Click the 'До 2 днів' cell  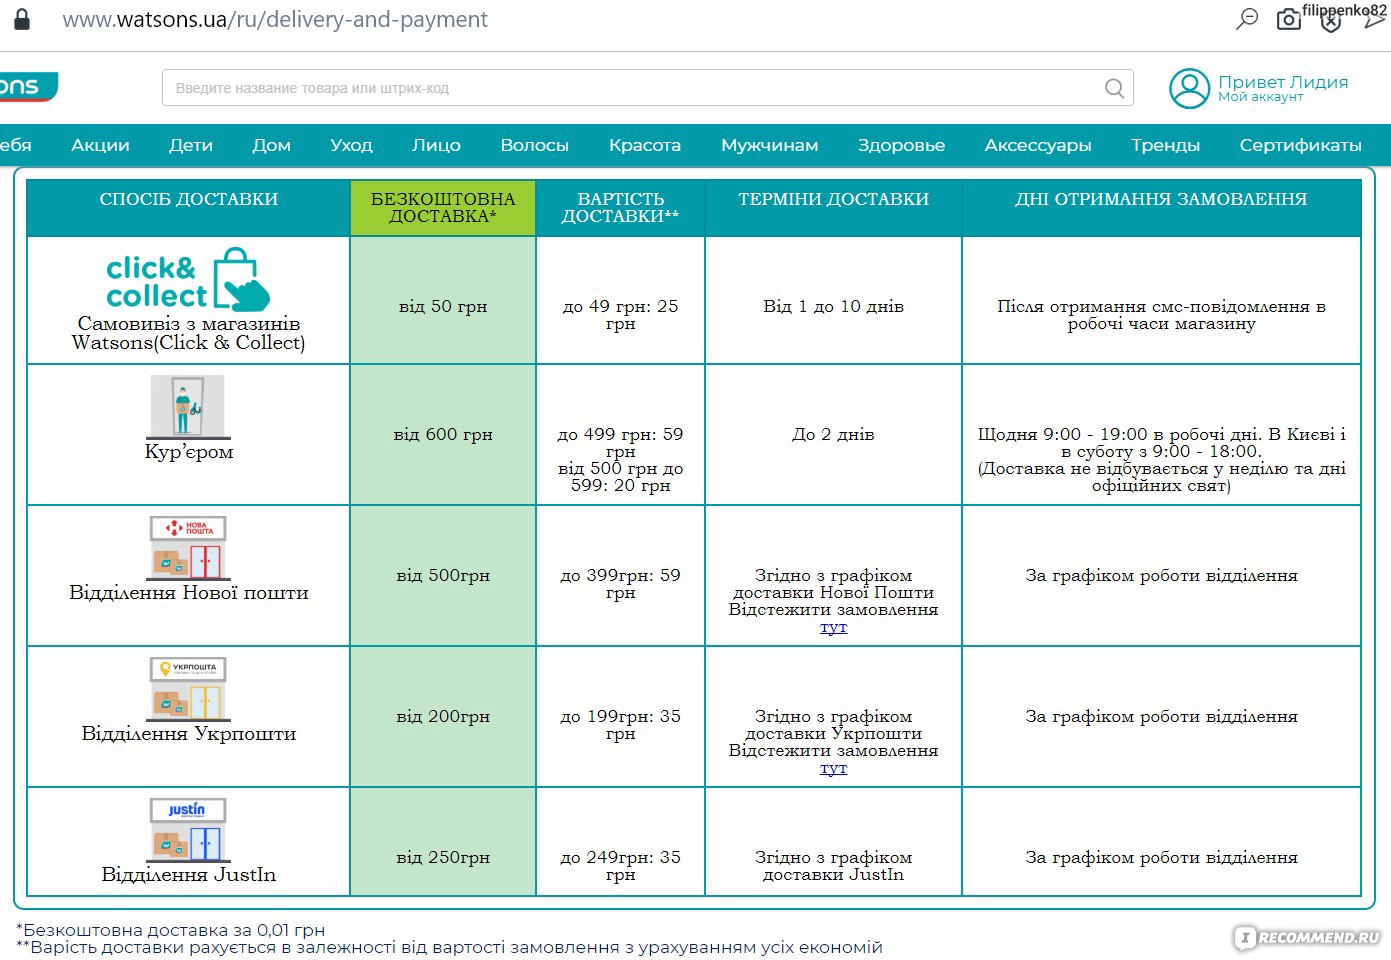833,434
